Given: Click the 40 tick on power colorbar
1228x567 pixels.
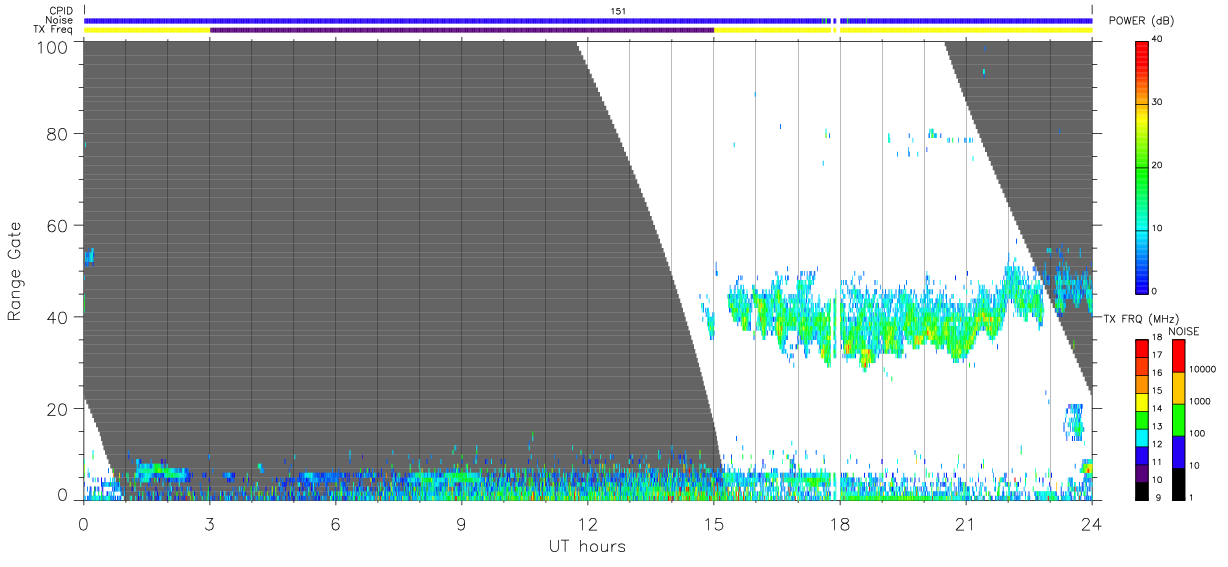Looking at the screenshot, I should [1158, 40].
